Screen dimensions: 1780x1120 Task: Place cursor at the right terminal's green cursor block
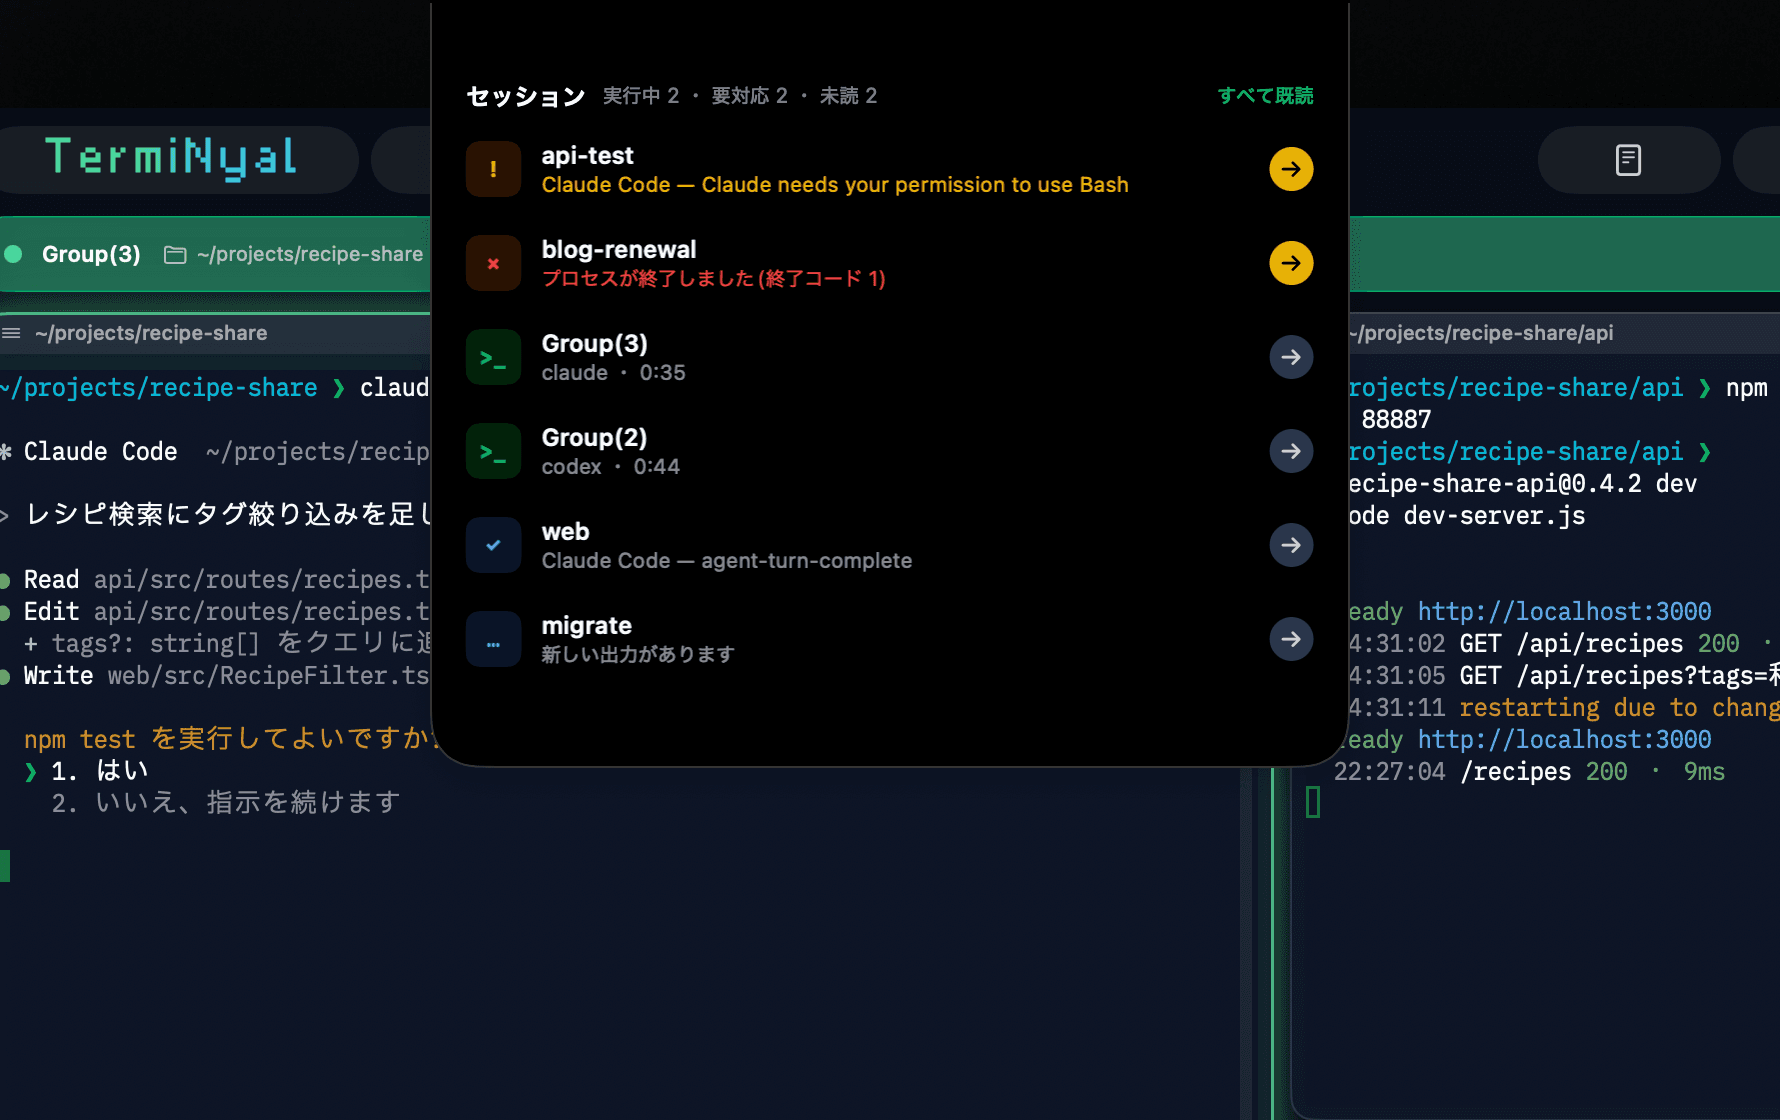pos(1313,802)
